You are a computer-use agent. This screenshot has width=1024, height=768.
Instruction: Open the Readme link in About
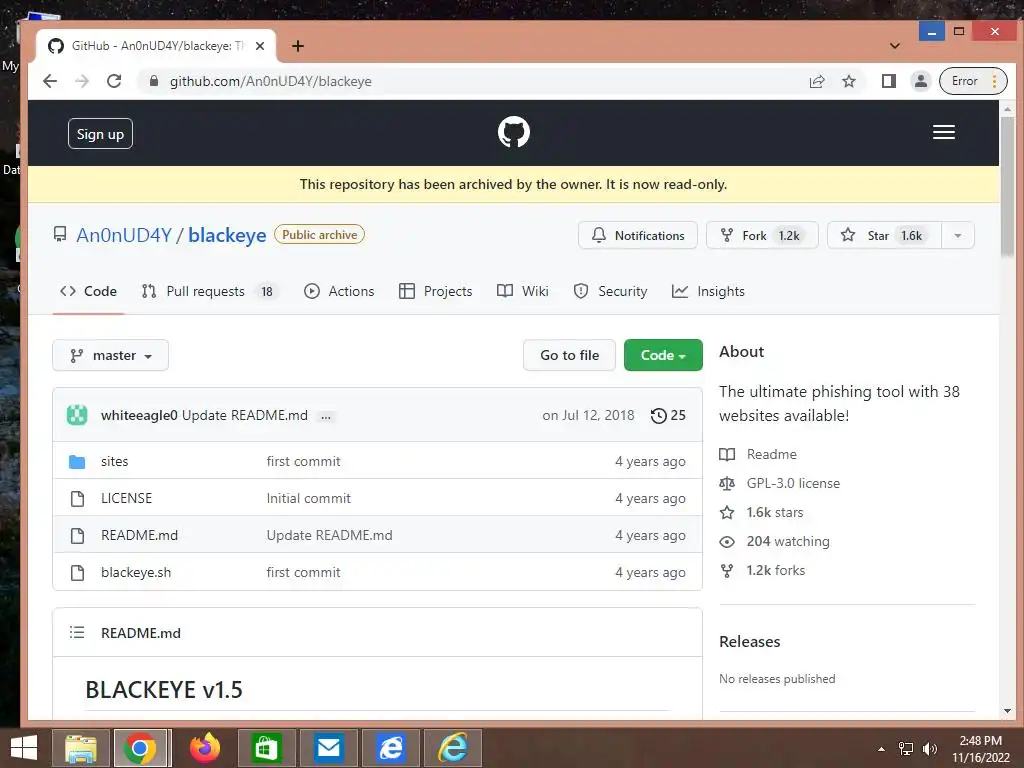771,454
